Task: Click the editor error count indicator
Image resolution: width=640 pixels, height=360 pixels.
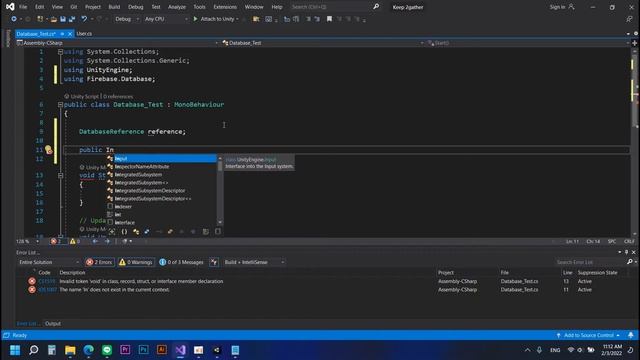Action: (x=56, y=241)
